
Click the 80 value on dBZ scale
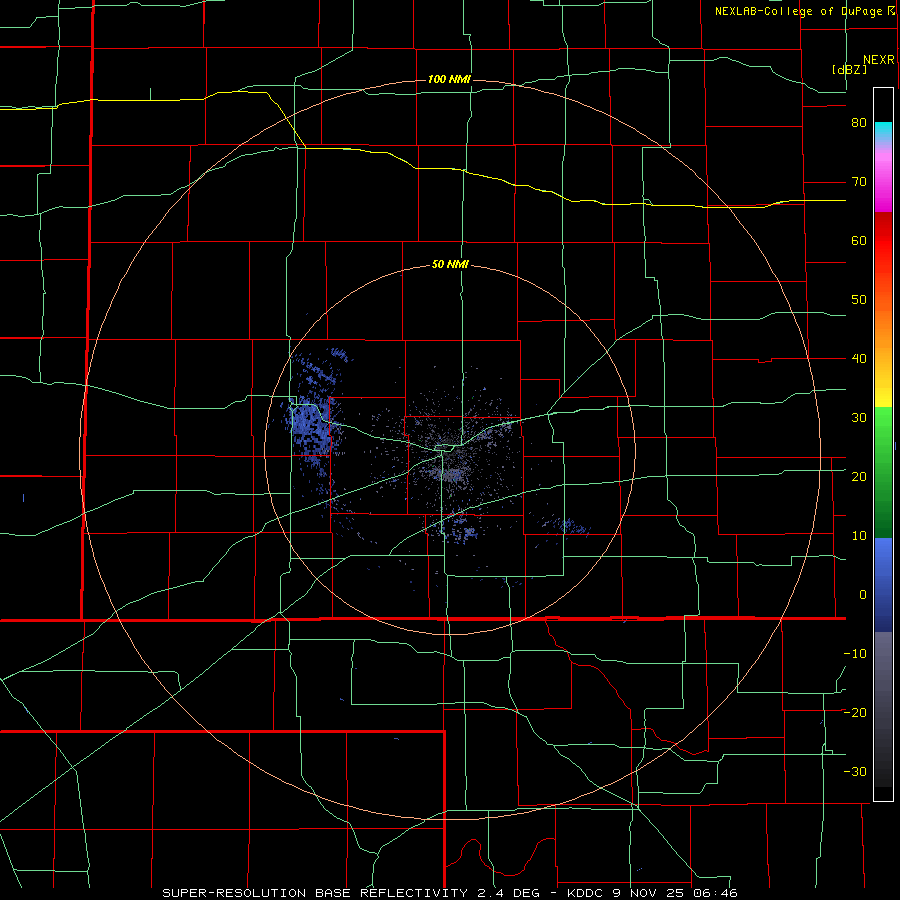tap(859, 123)
